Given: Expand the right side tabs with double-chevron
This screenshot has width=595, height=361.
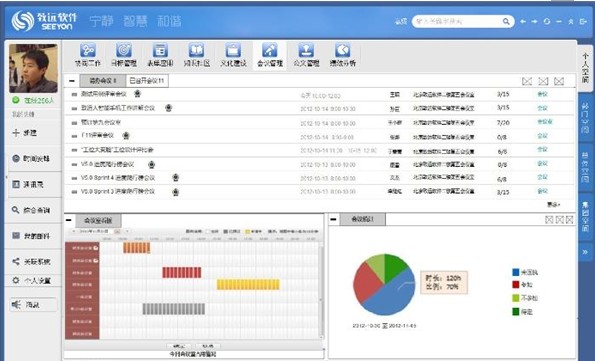Looking at the screenshot, I should pyautogui.click(x=585, y=252).
